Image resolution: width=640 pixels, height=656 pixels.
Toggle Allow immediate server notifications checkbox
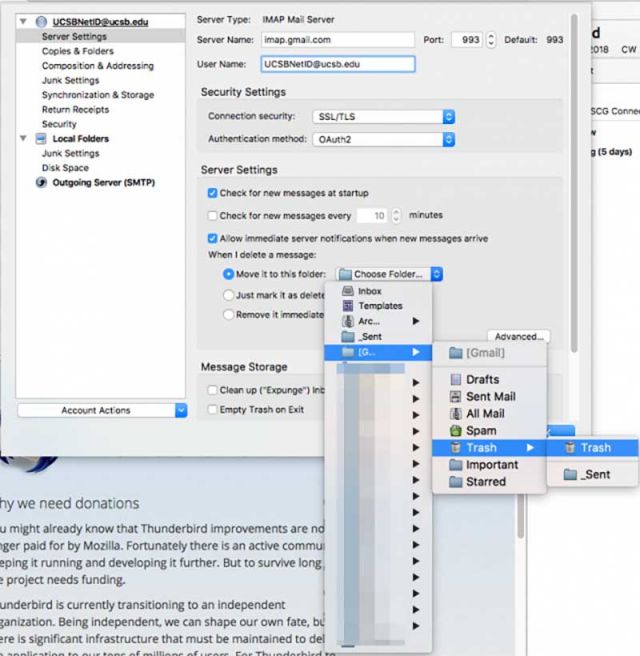[212, 238]
